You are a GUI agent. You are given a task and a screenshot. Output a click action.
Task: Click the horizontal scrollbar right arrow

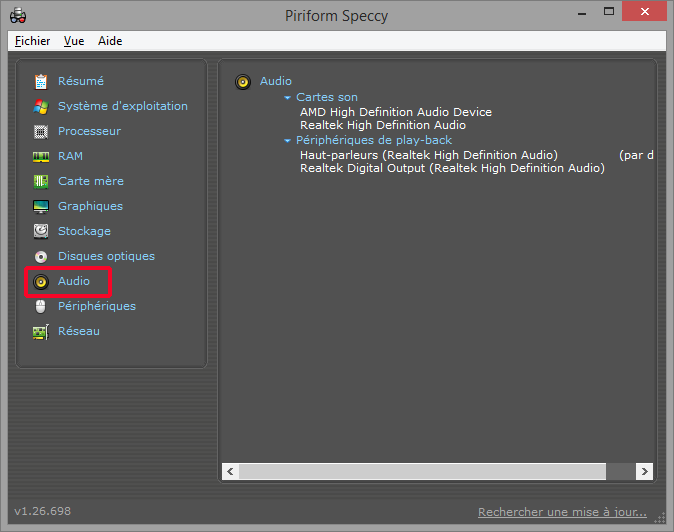click(645, 471)
